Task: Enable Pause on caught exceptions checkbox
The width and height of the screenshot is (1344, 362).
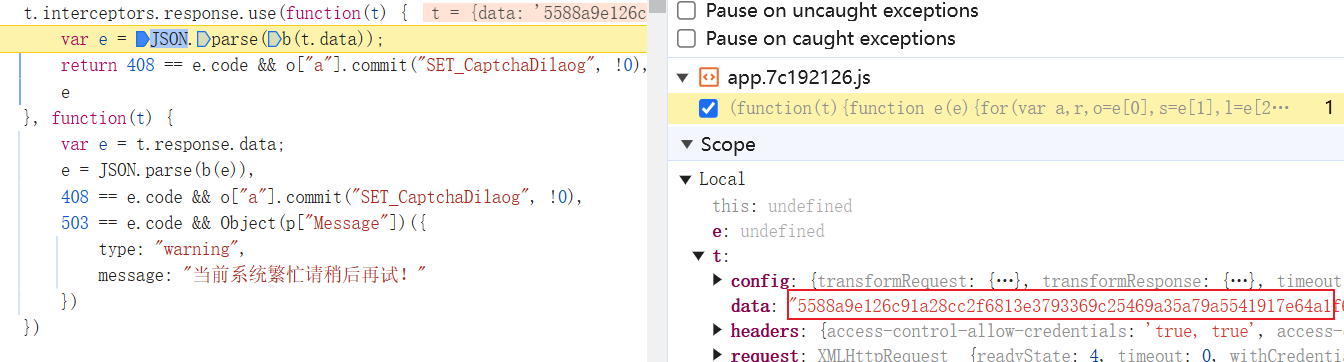Action: [686, 39]
